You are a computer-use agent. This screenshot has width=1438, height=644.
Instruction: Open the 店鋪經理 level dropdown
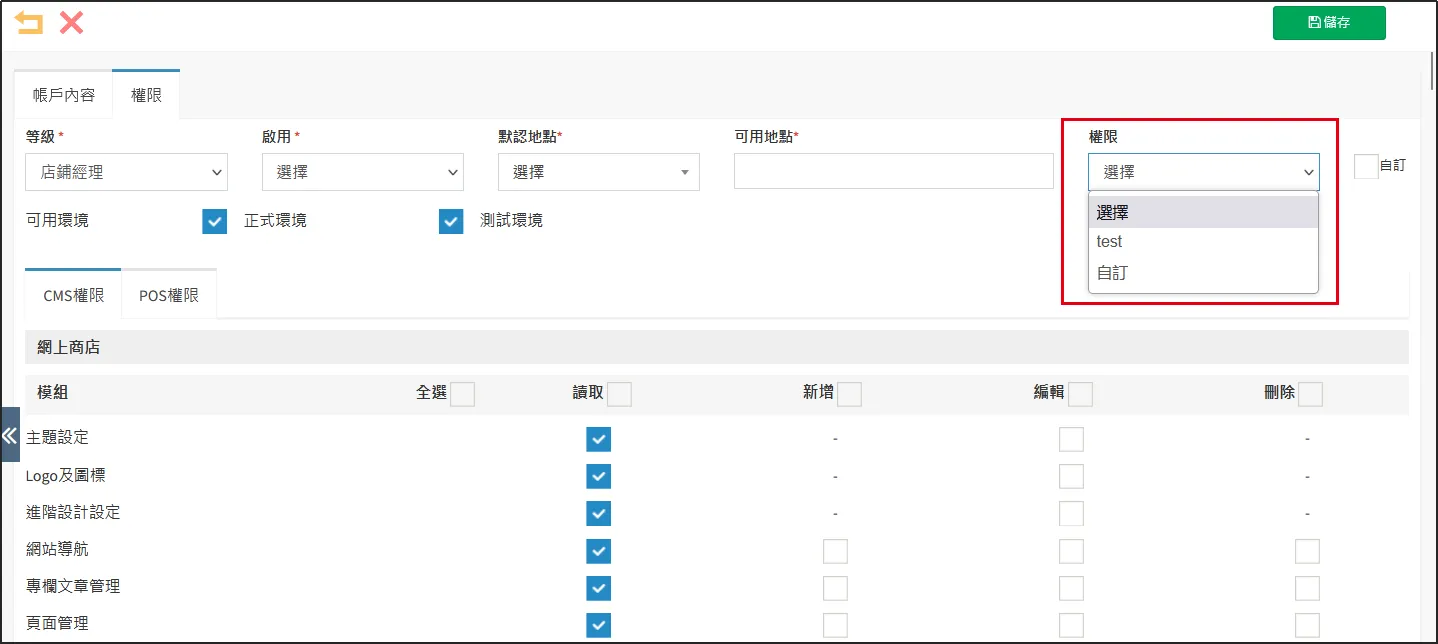[126, 171]
